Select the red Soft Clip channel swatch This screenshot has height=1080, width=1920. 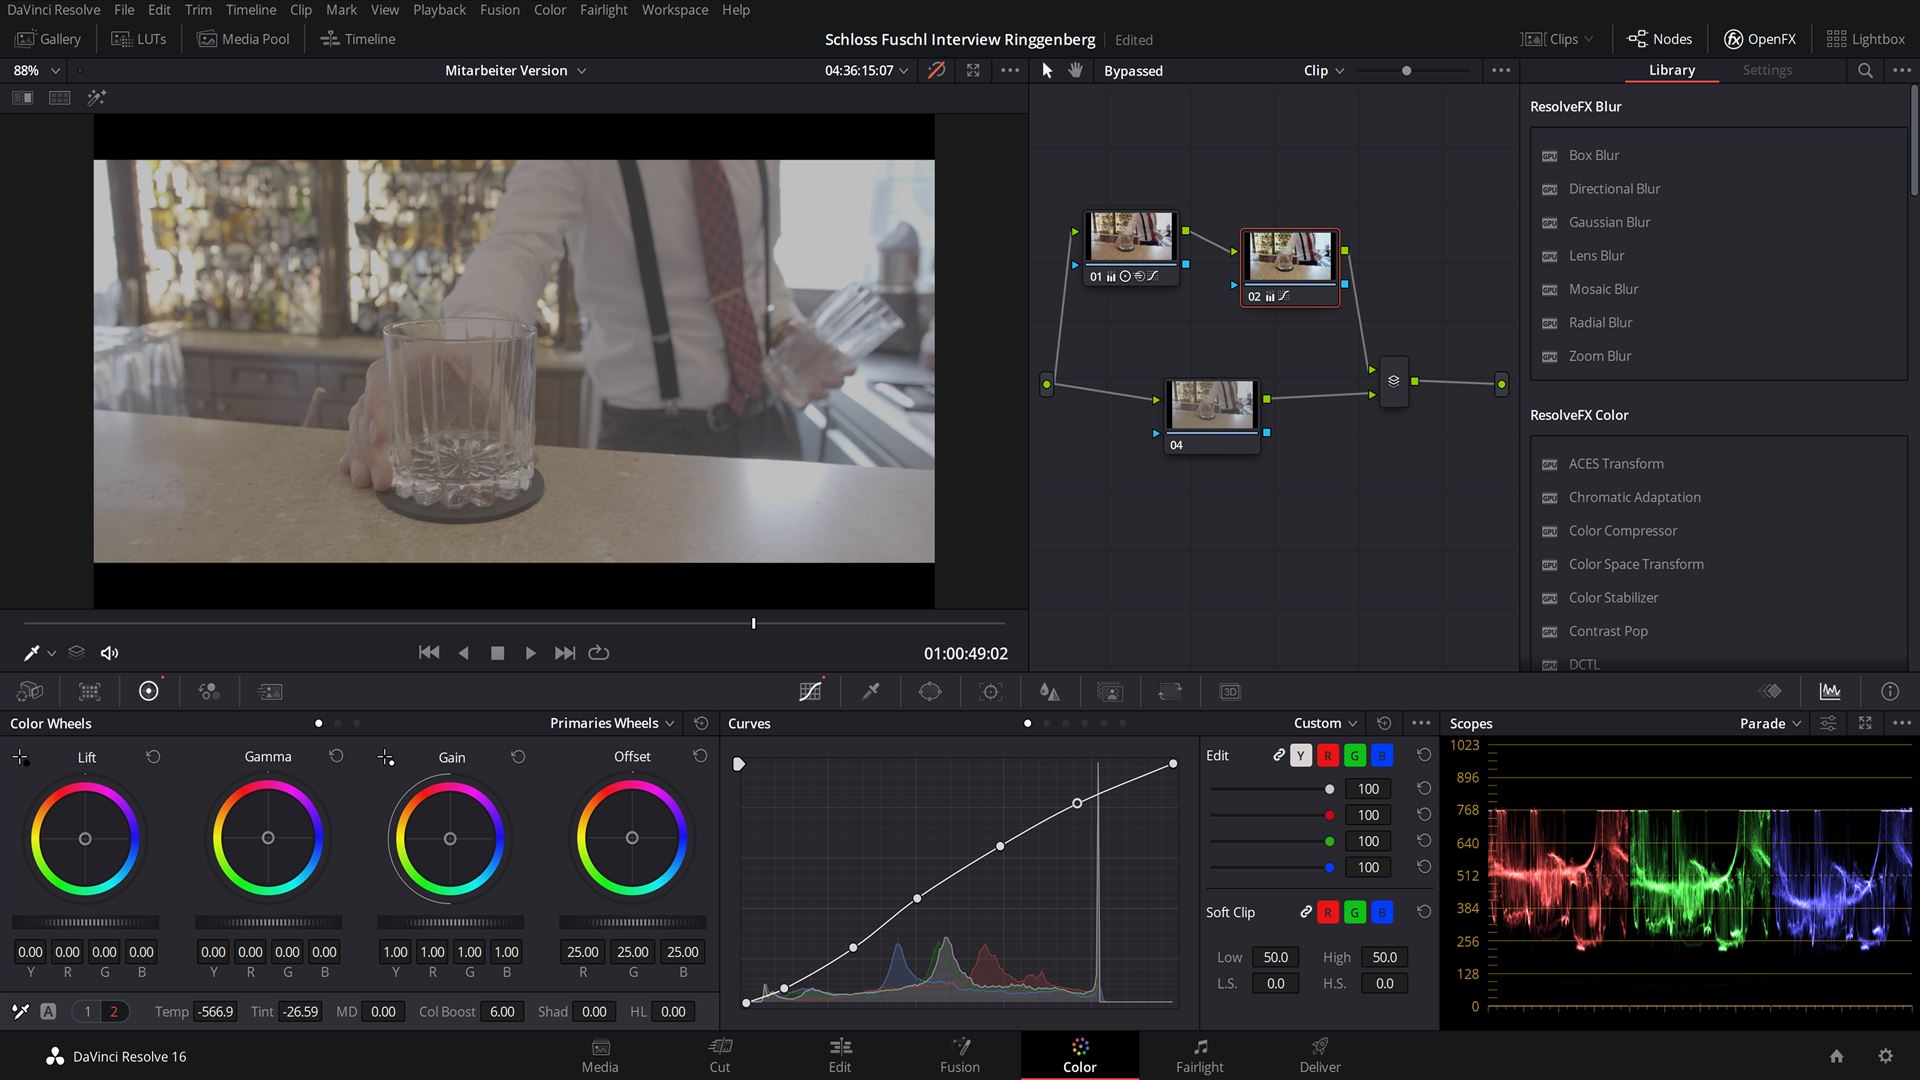tap(1328, 912)
